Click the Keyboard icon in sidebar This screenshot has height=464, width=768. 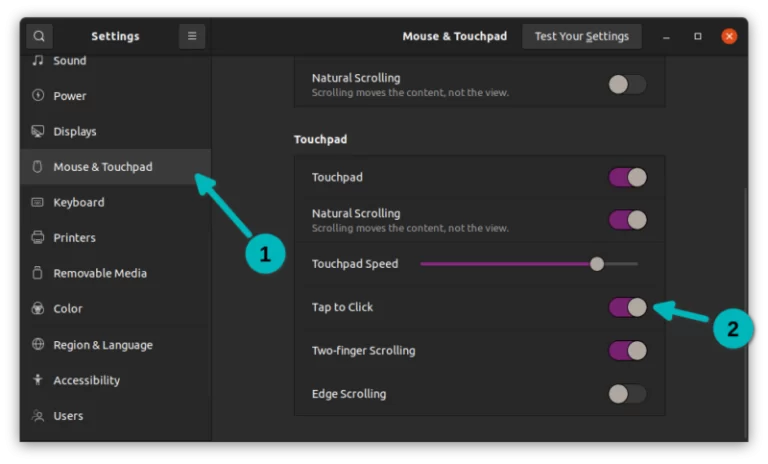[x=38, y=202]
